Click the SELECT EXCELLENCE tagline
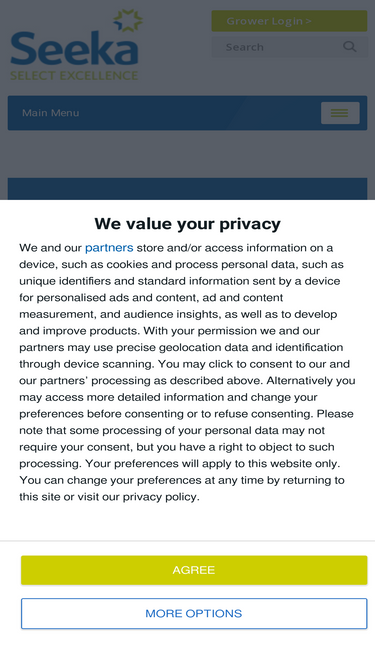Screen dimensions: 375x667 tap(74, 76)
